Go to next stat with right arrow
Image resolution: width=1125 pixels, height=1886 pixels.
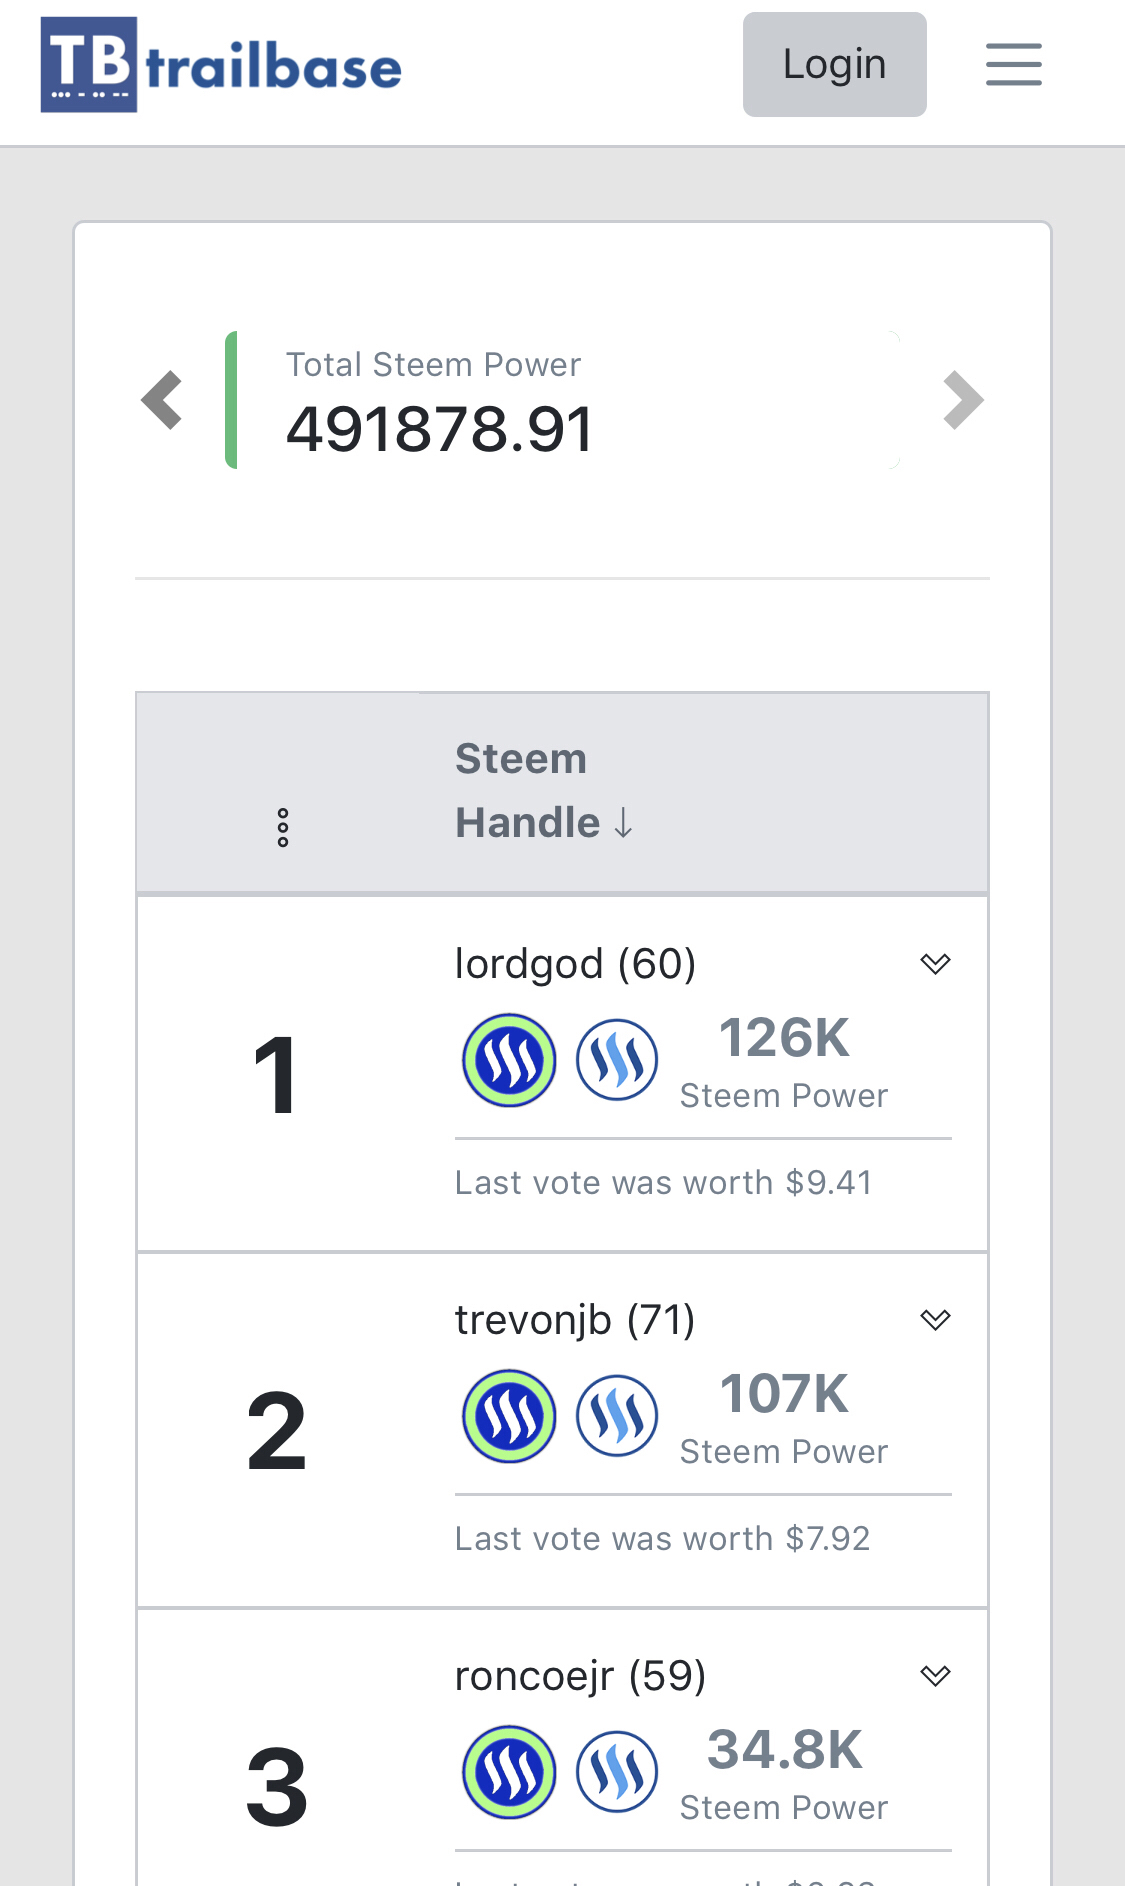963,400
